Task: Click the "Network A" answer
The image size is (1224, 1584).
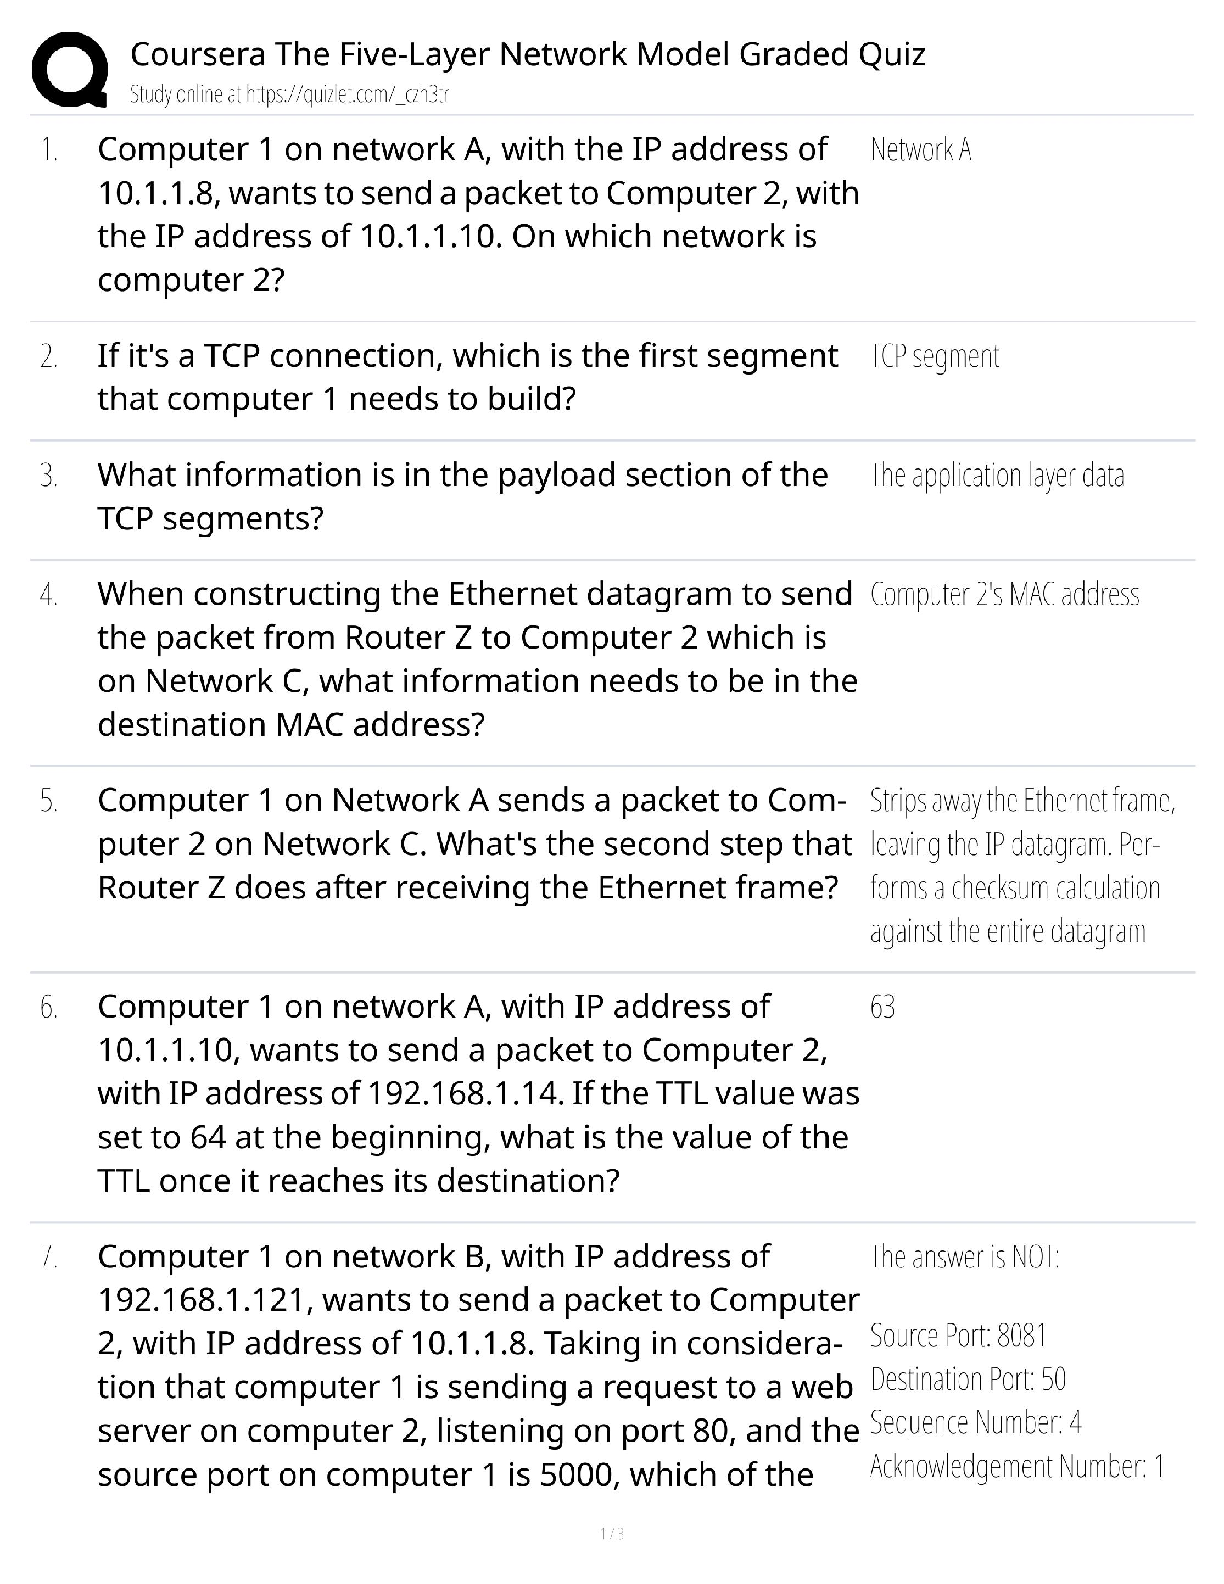Action: click(x=921, y=150)
